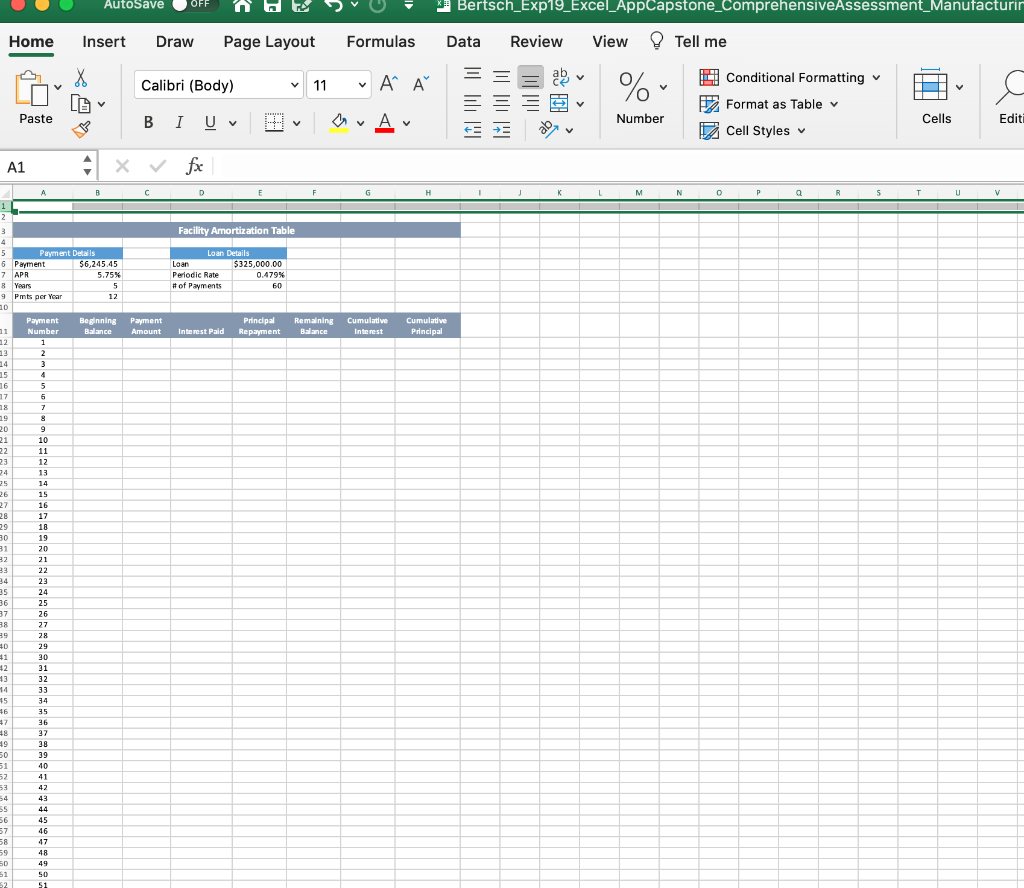
Task: Apply yellow fill color bucket
Action: pyautogui.click(x=339, y=122)
